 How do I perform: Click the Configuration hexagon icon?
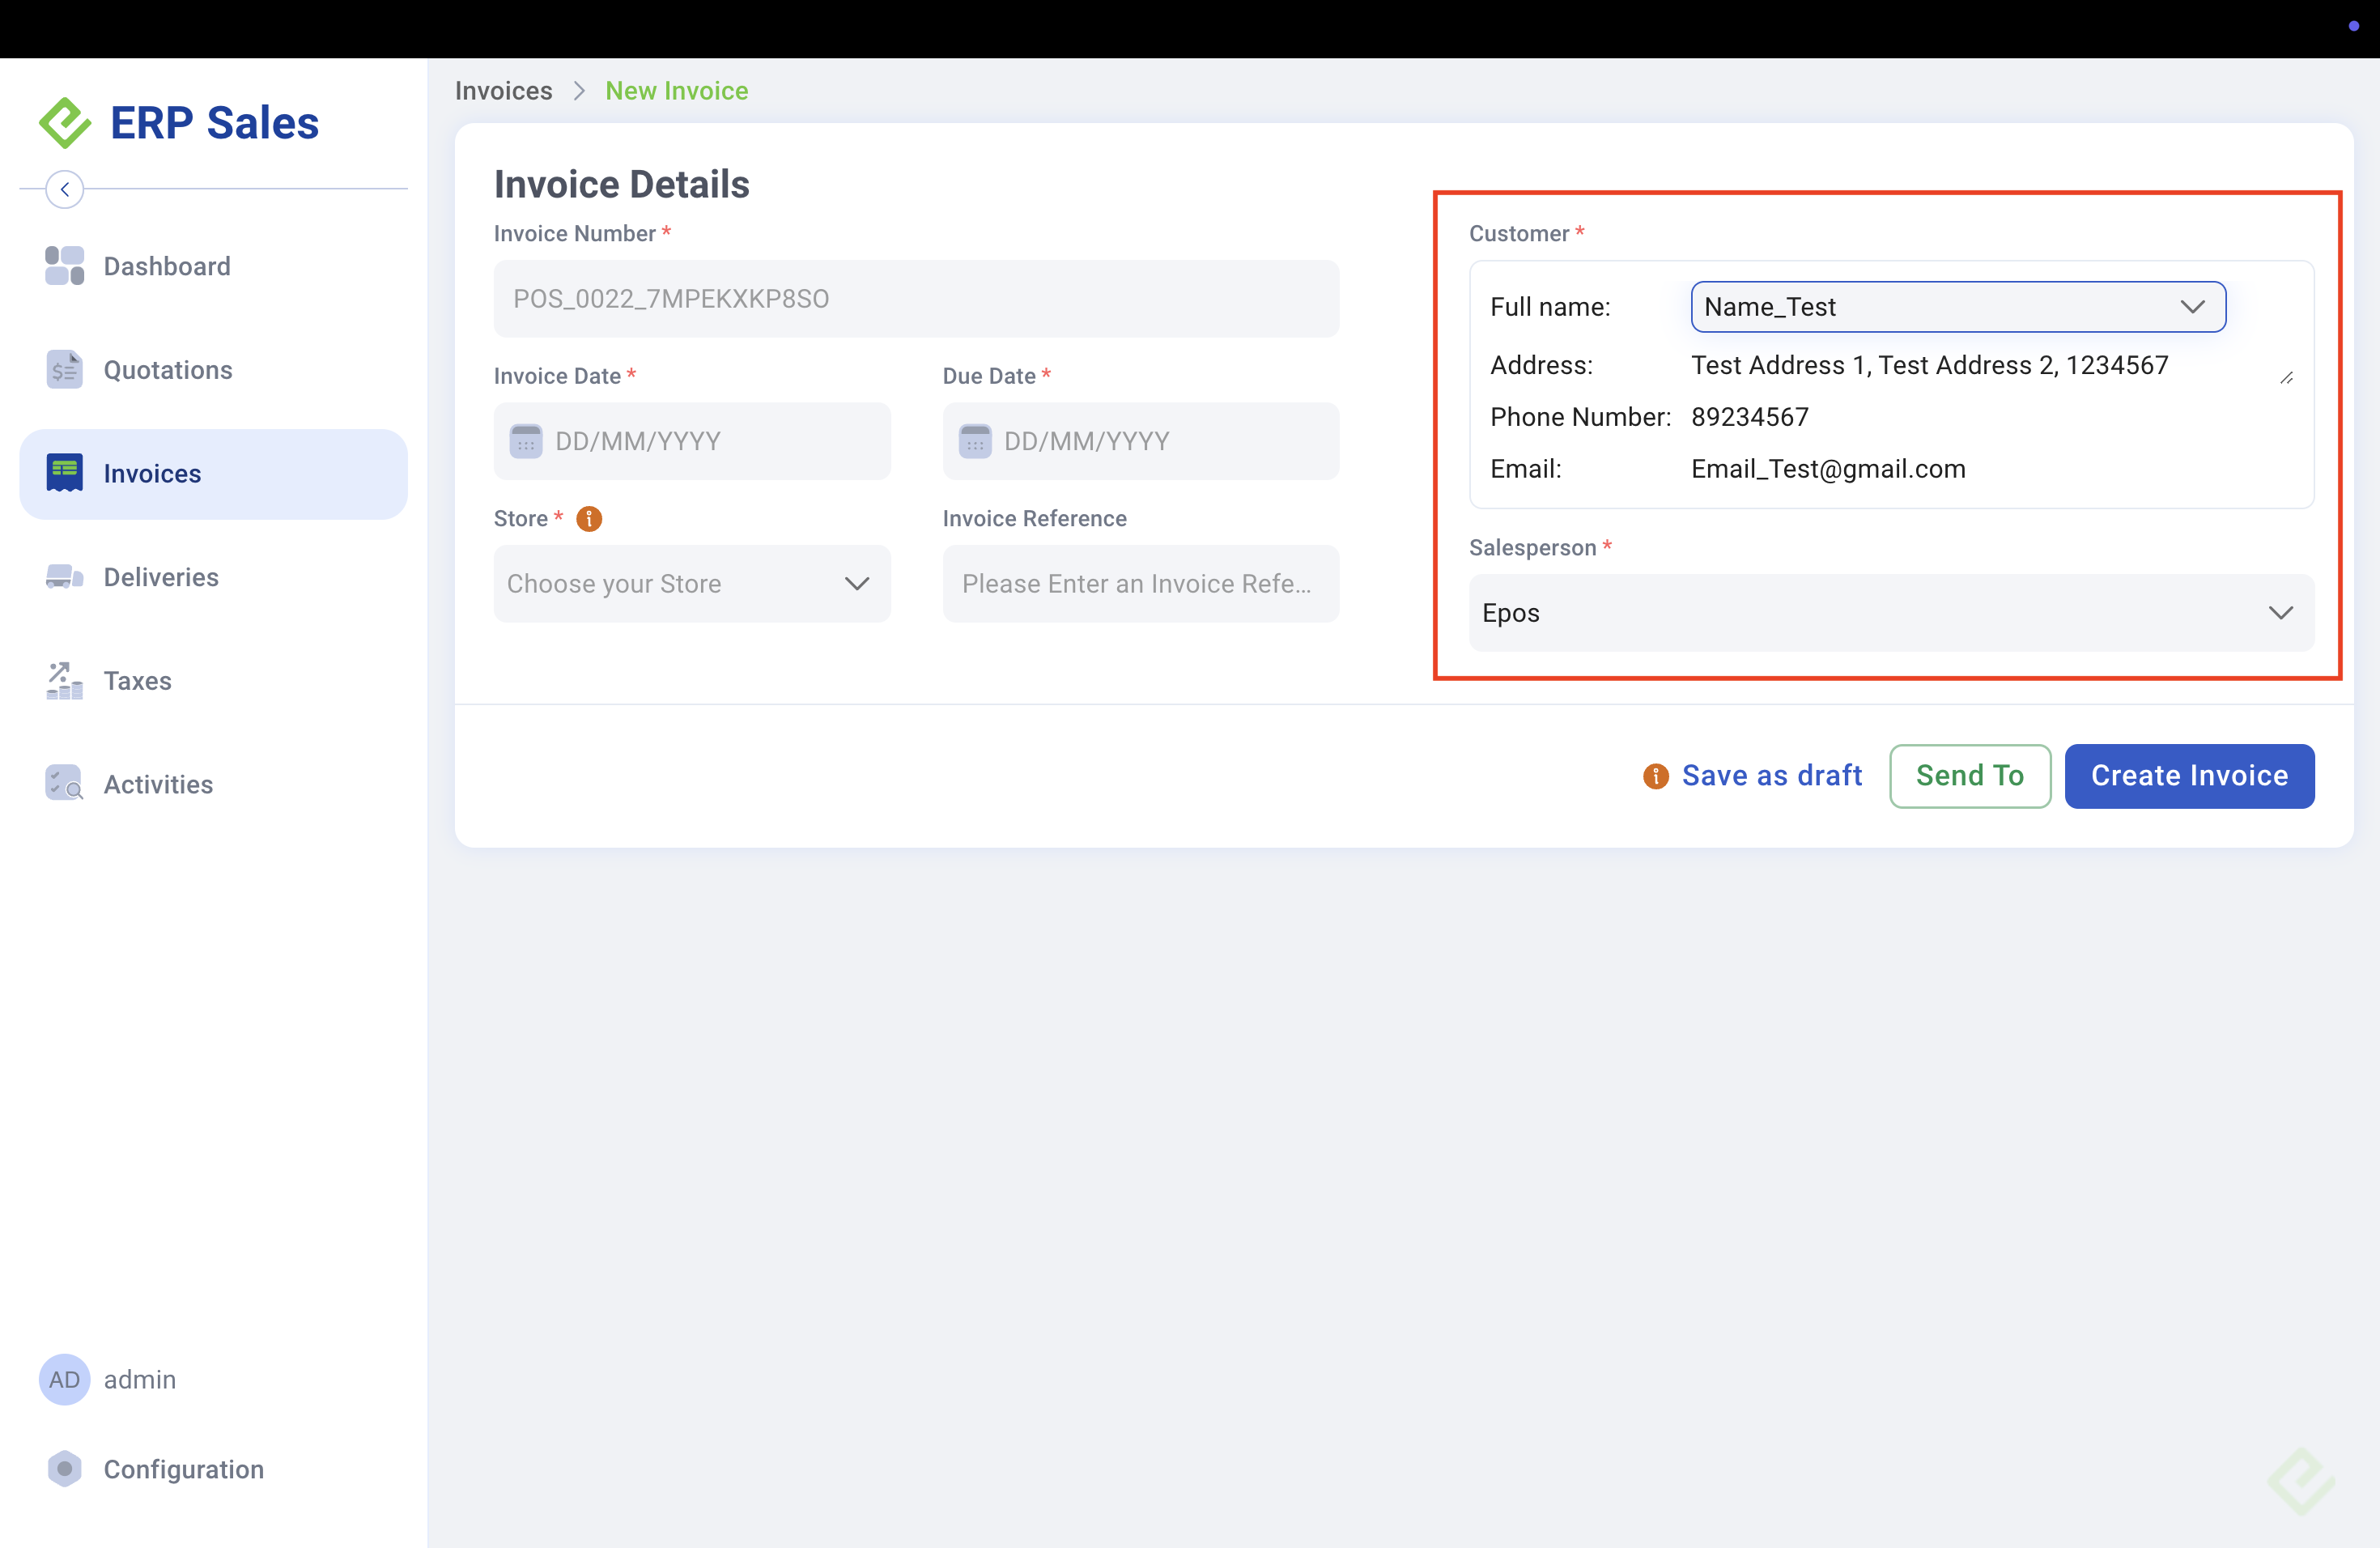[65, 1469]
